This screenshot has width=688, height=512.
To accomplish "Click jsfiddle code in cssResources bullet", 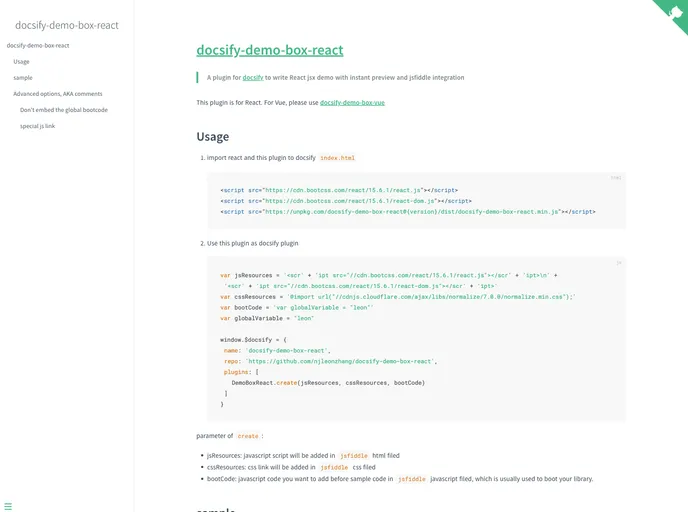I will 334,468.
